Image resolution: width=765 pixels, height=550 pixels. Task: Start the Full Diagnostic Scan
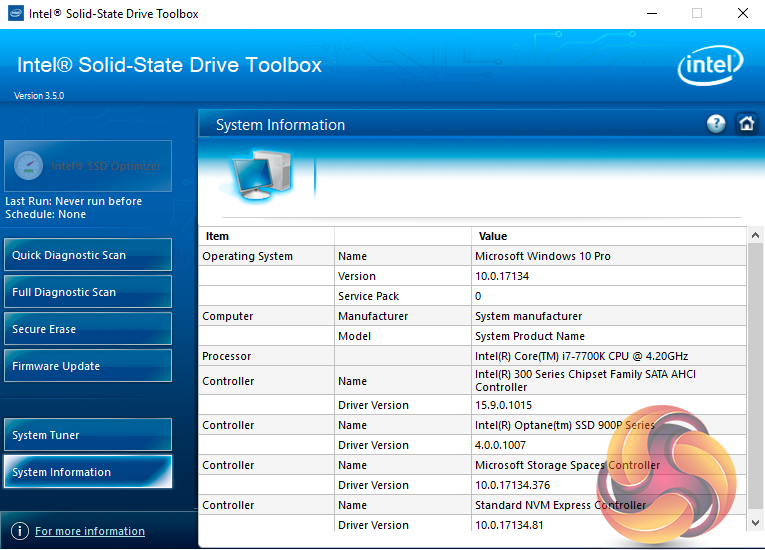point(88,292)
